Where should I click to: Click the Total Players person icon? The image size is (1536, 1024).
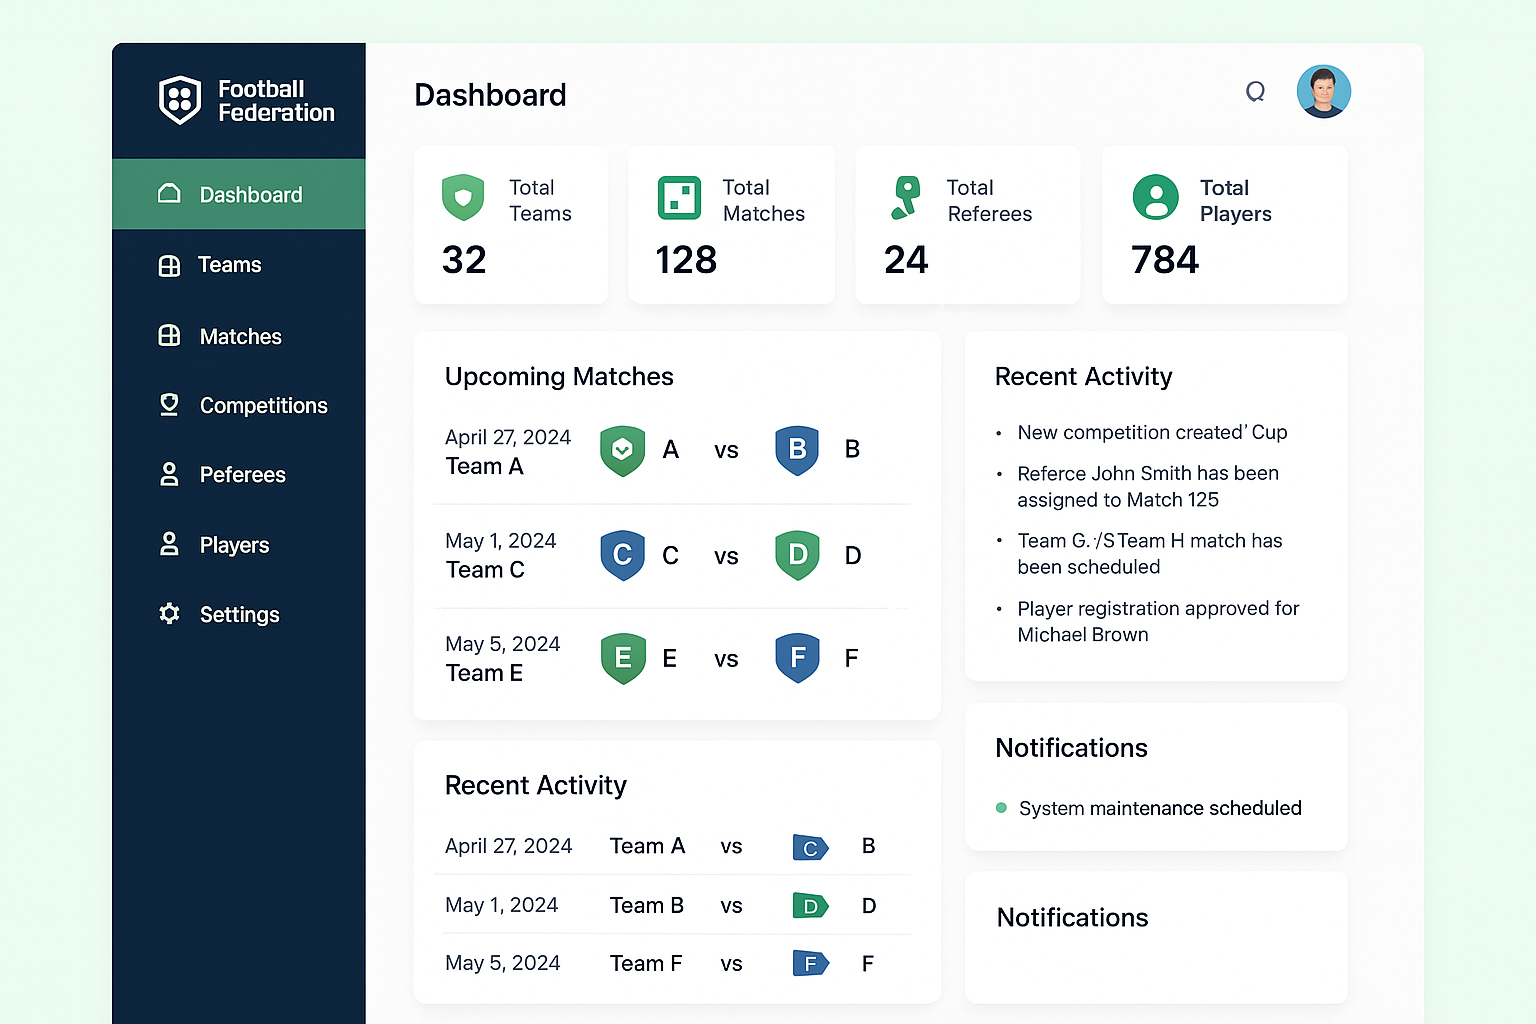pyautogui.click(x=1156, y=197)
